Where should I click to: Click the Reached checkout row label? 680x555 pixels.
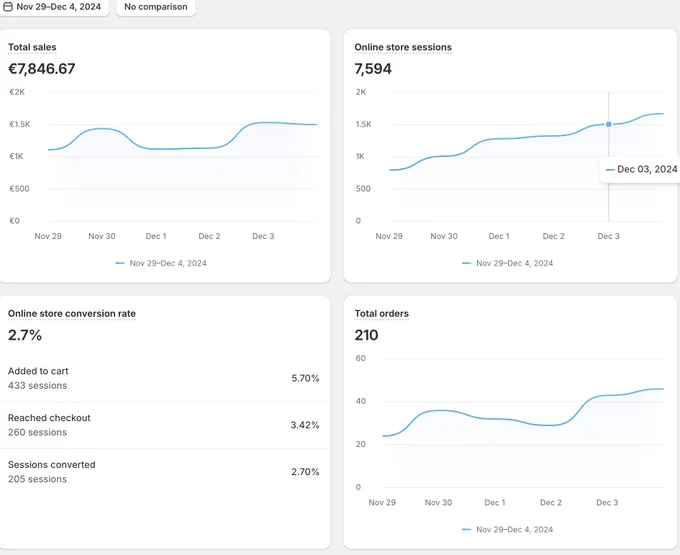(49, 418)
